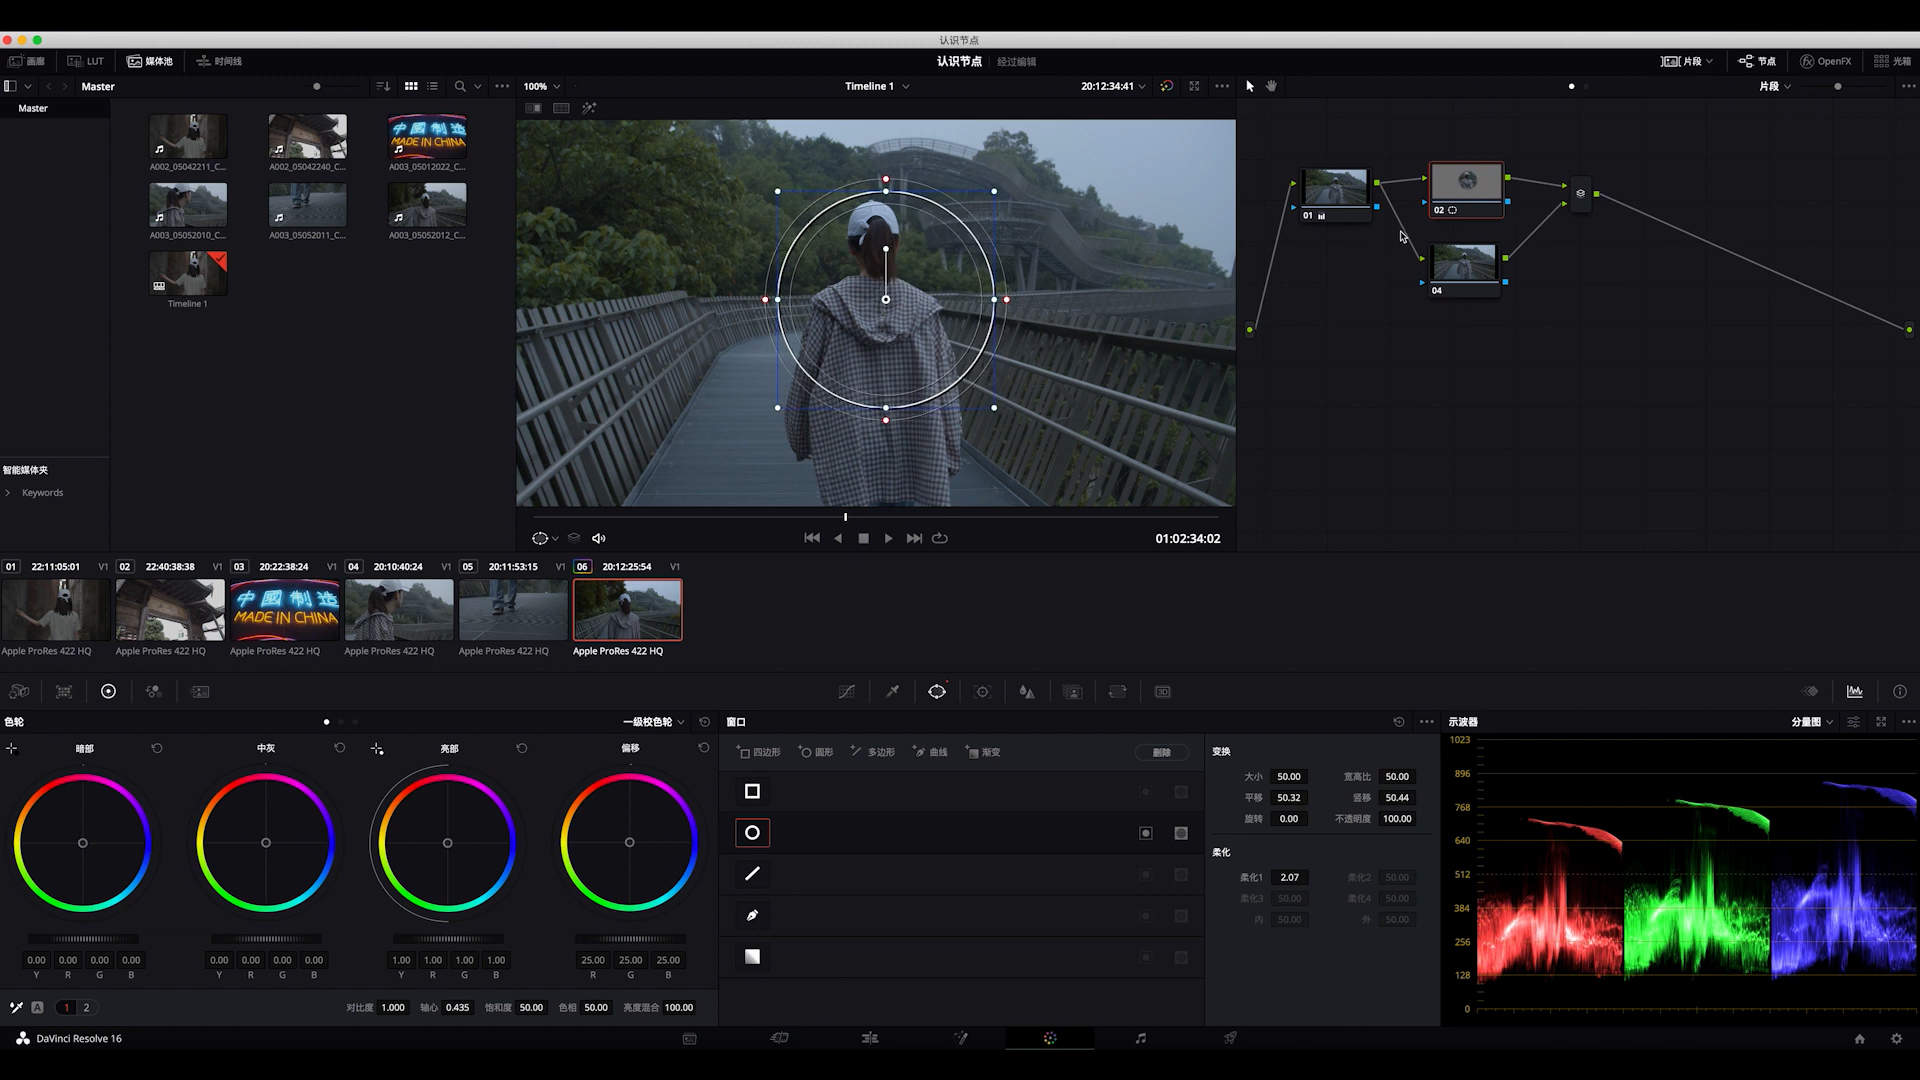
Task: Select the Qualifier eyedropper palette icon
Action: [892, 692]
